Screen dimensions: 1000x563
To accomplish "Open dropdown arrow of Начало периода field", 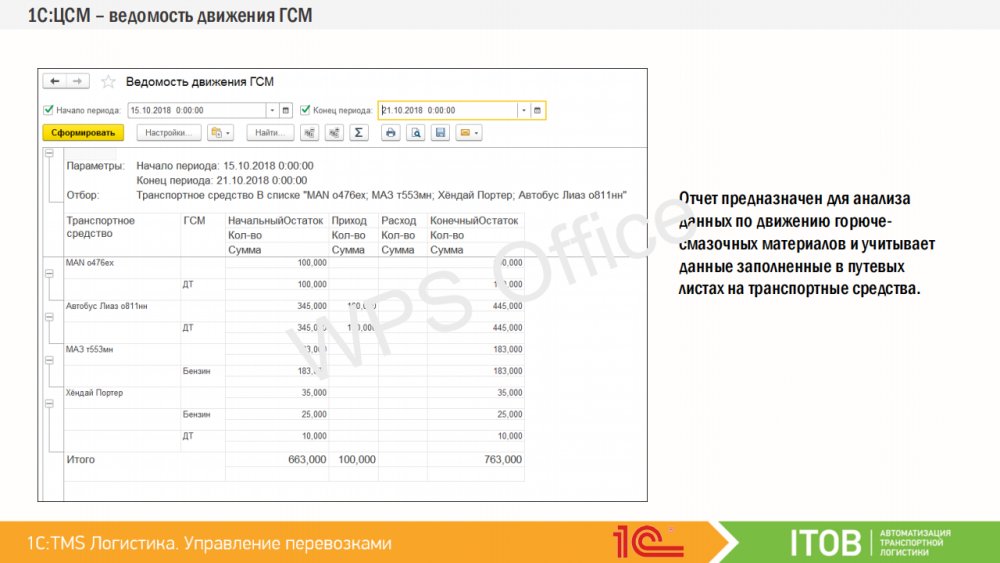I will tap(272, 110).
